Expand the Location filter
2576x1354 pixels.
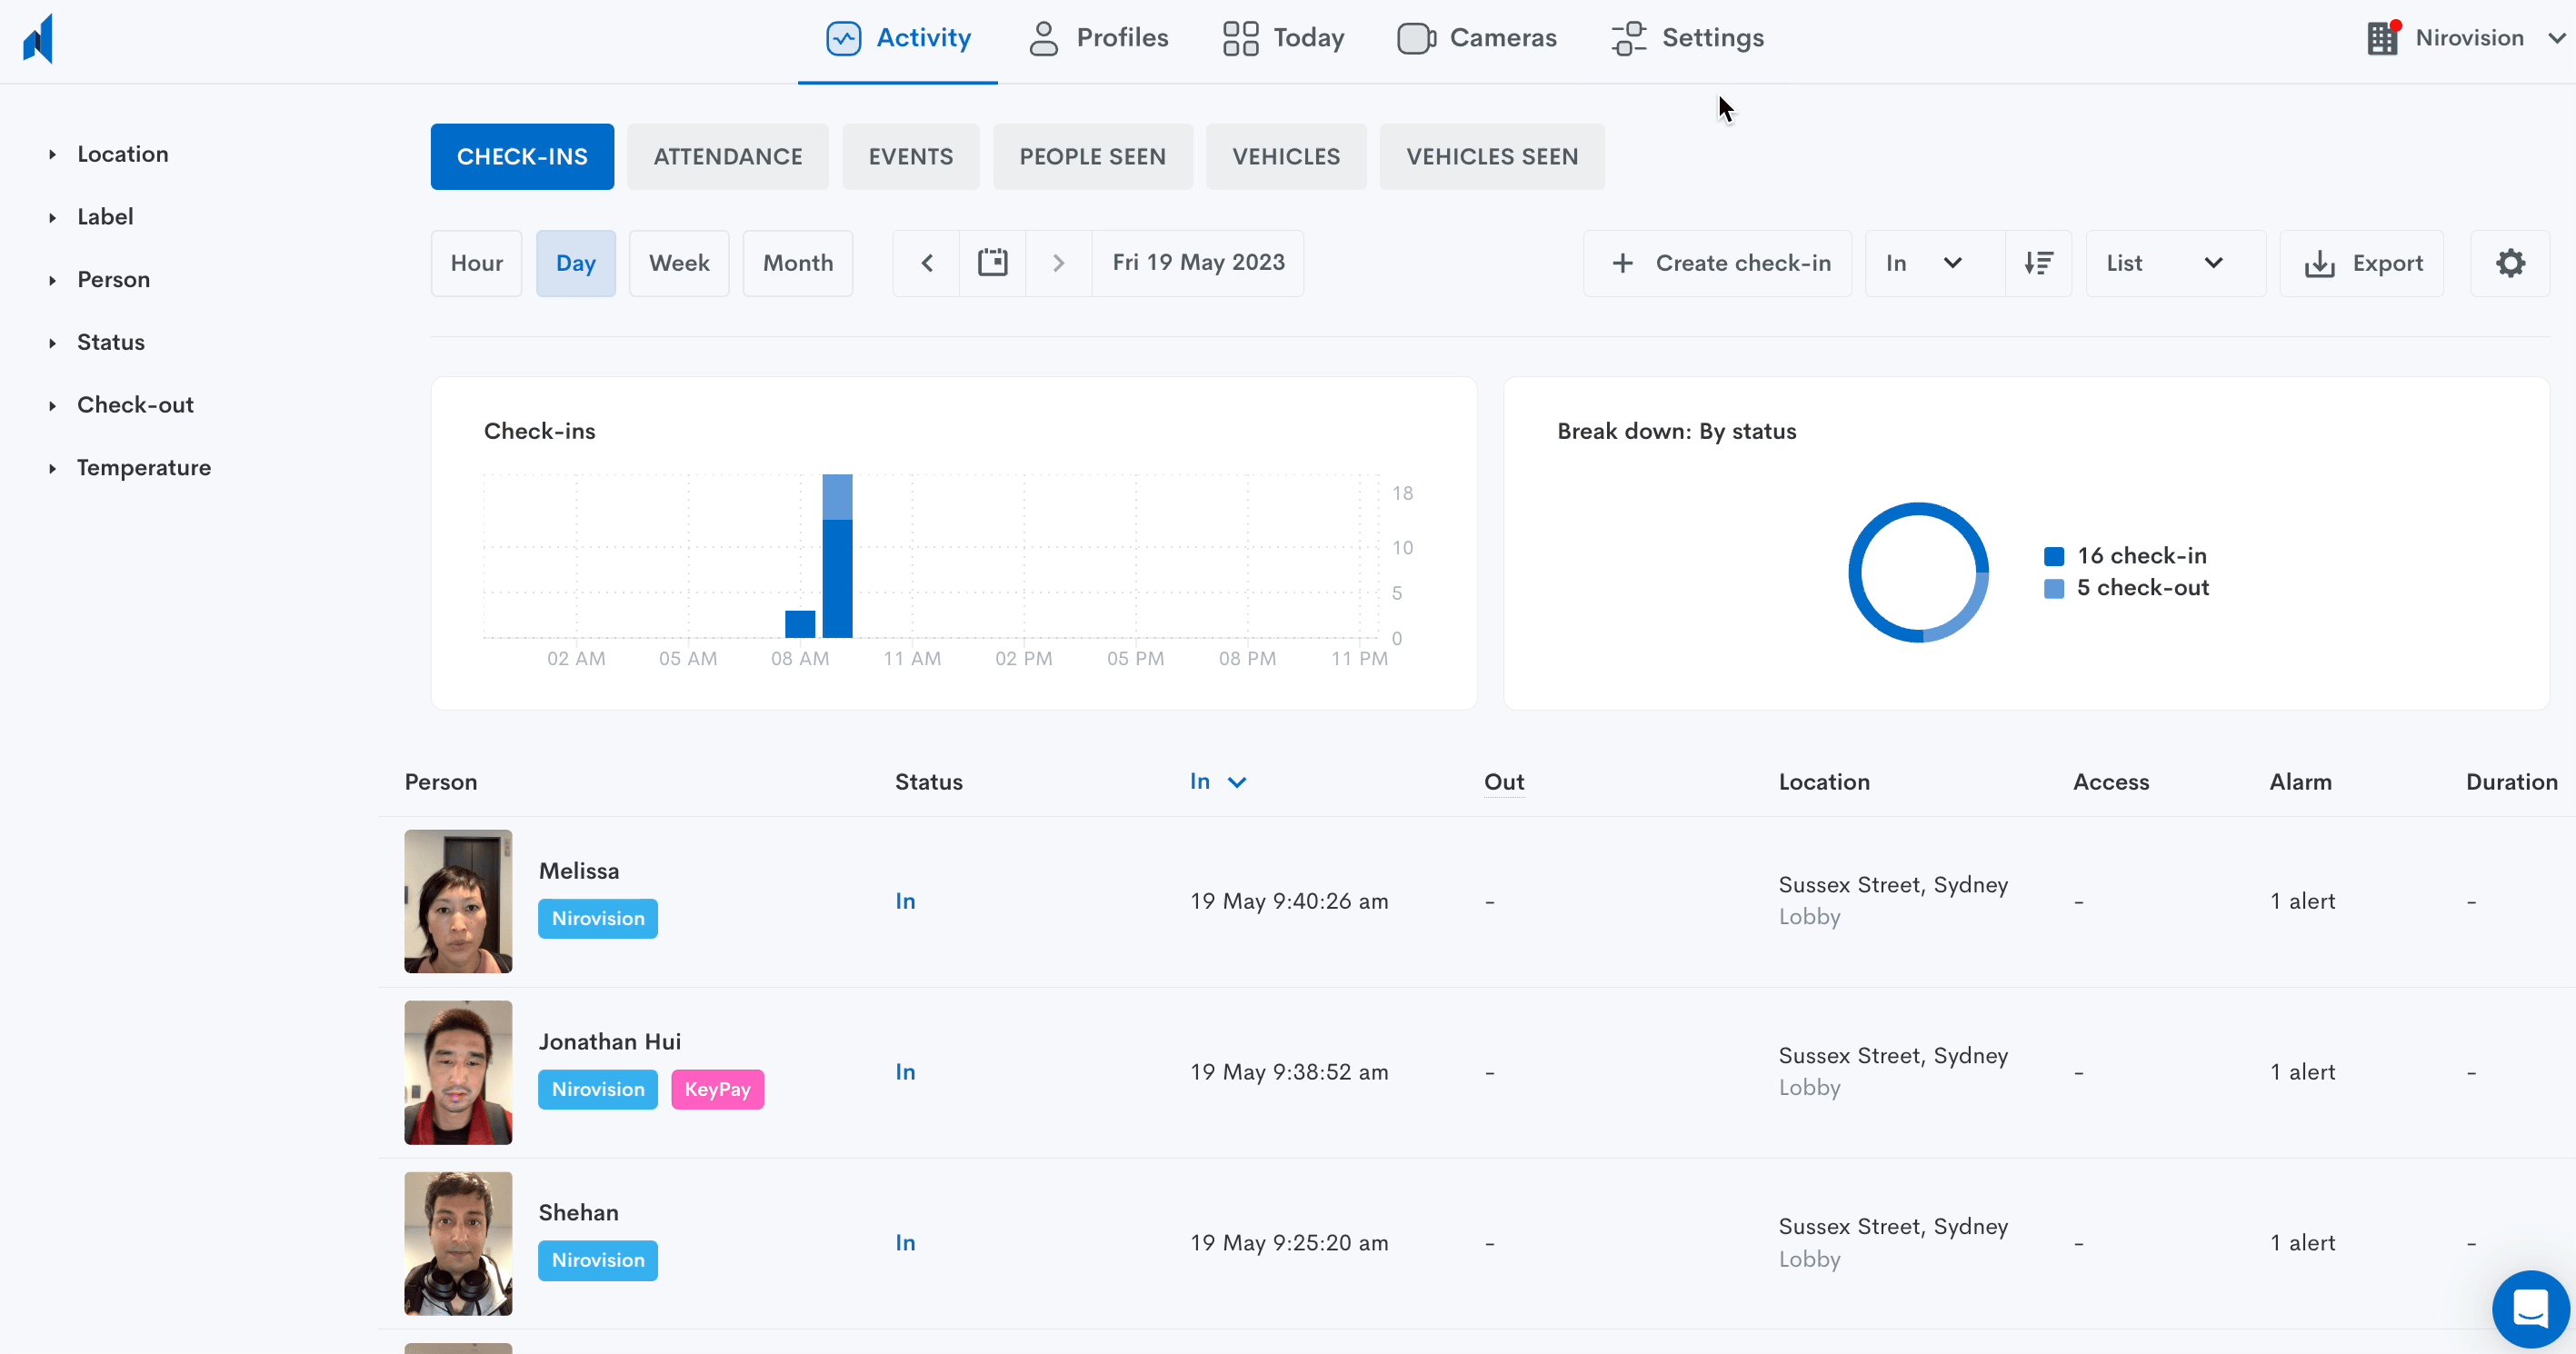[x=122, y=154]
